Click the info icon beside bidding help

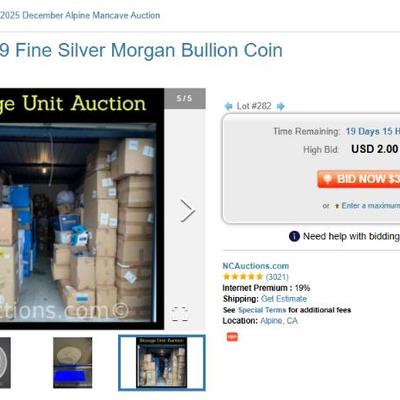point(294,236)
